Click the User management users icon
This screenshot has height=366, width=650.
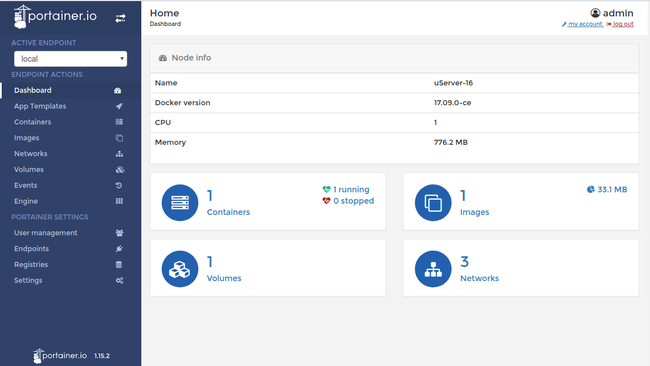[119, 233]
